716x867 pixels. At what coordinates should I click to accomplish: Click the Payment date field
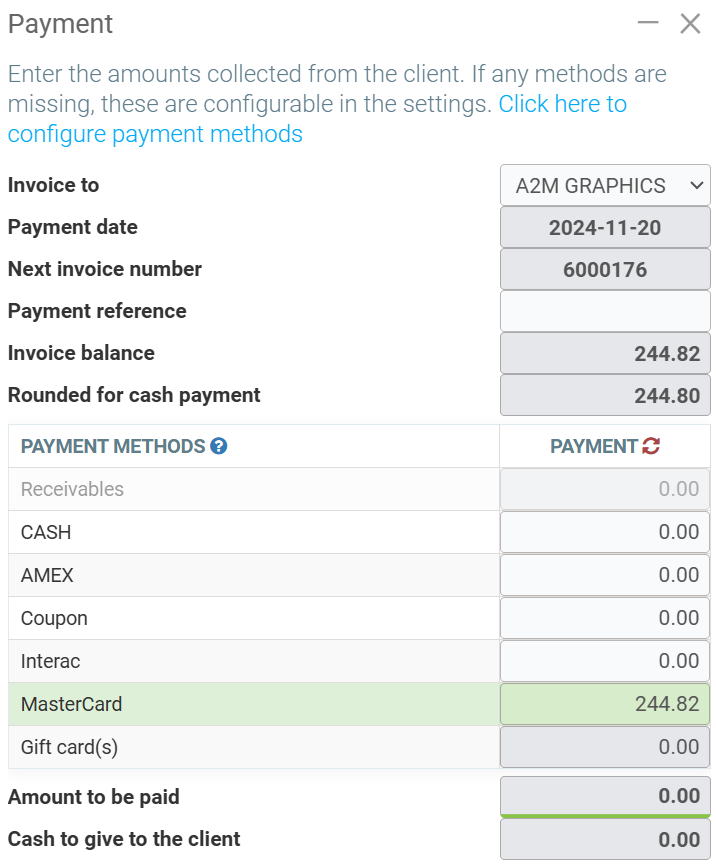click(x=605, y=227)
